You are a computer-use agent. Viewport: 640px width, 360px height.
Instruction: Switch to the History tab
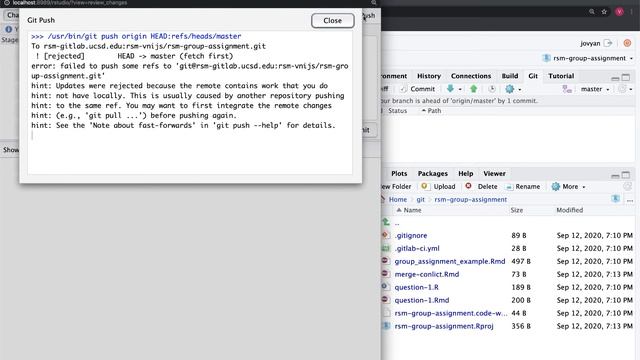coord(429,76)
